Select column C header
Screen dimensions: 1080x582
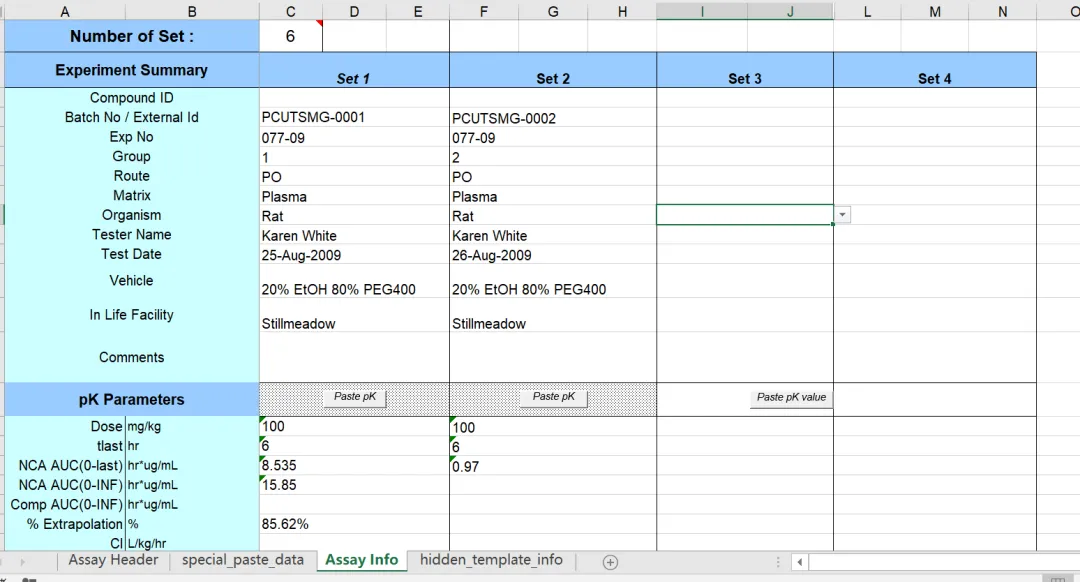click(x=290, y=11)
